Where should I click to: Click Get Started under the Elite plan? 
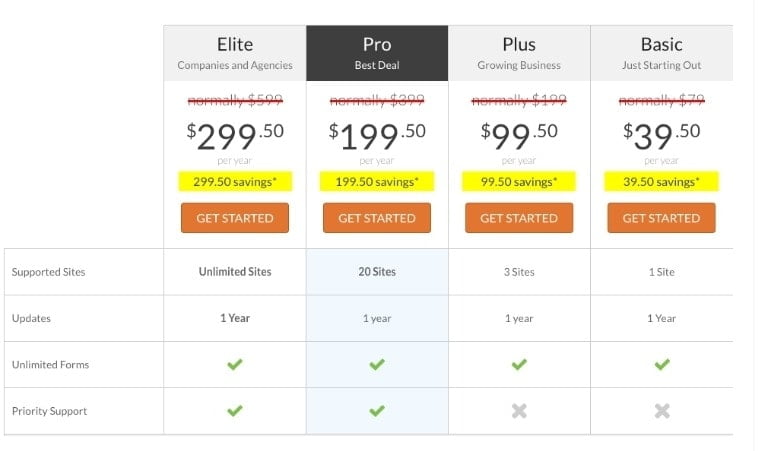(235, 218)
